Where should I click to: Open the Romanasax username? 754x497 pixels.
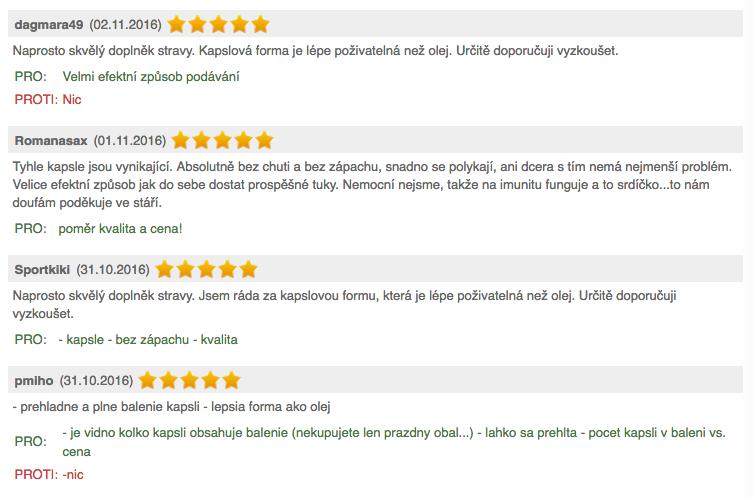[x=51, y=141]
